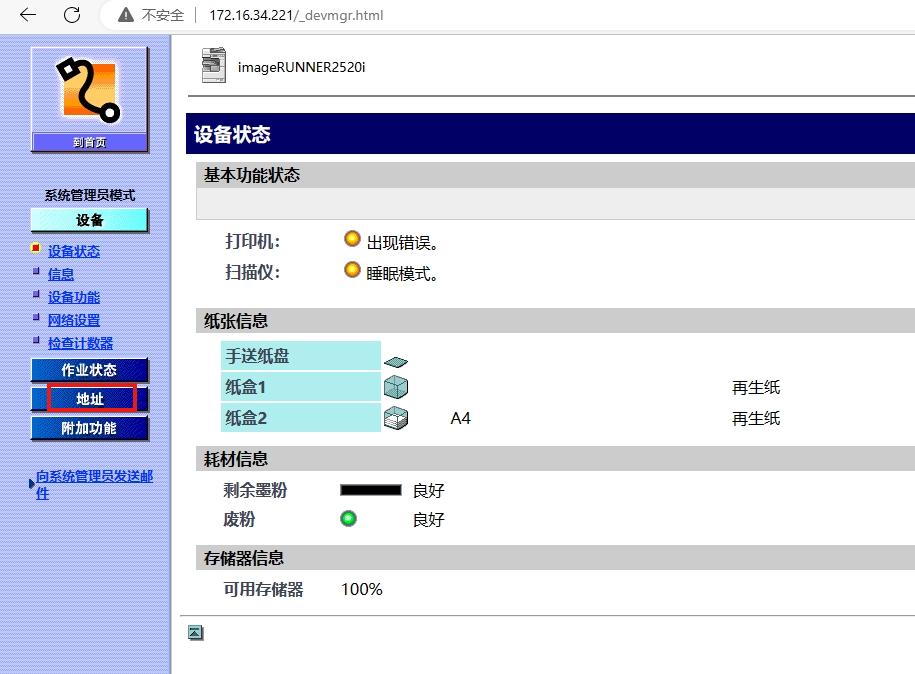The width and height of the screenshot is (915, 674).
Task: Click the 手送纸盘 tray icon
Action: click(x=396, y=362)
